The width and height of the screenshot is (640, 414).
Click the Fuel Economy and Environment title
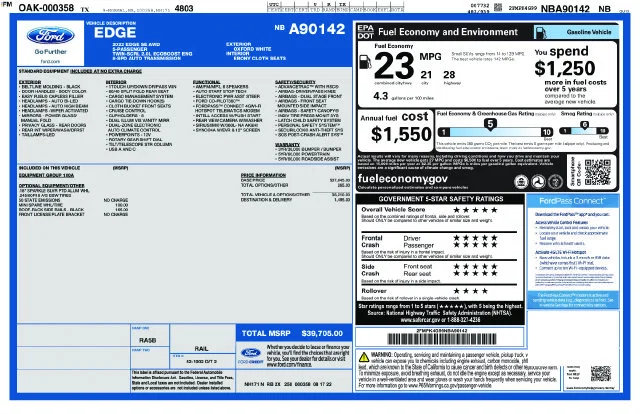pyautogui.click(x=448, y=32)
